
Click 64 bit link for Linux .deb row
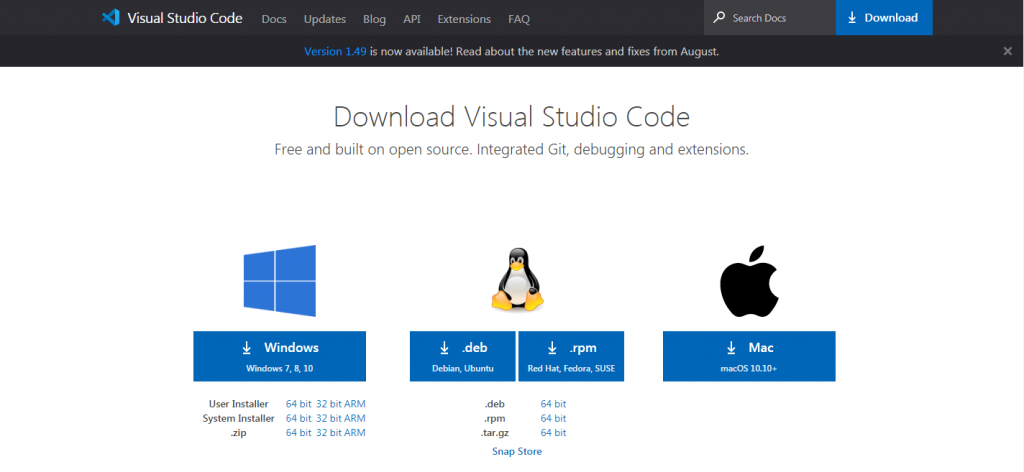pos(553,404)
